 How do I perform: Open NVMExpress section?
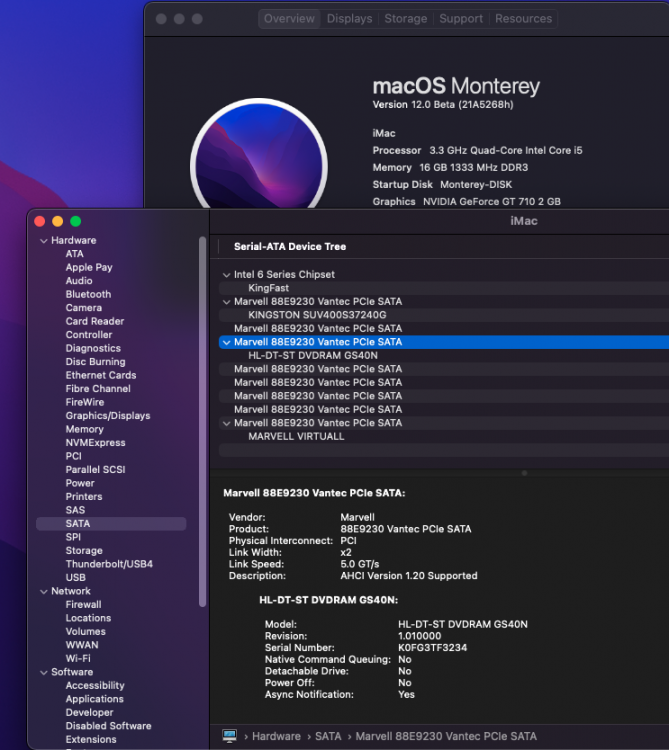(96, 442)
